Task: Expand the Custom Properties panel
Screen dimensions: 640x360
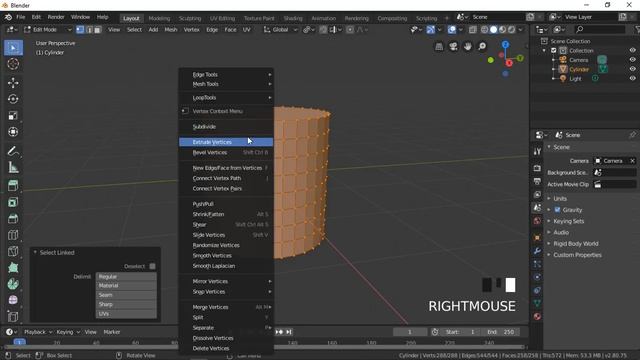Action: click(x=577, y=255)
